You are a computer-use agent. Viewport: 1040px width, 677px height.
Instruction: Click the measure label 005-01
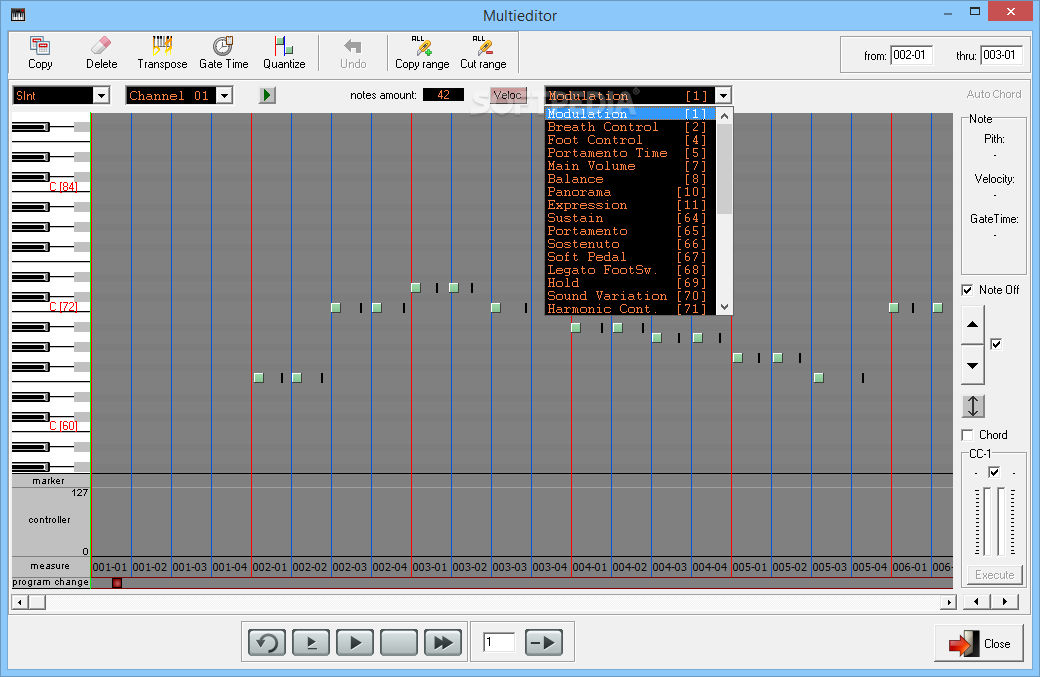click(x=749, y=567)
